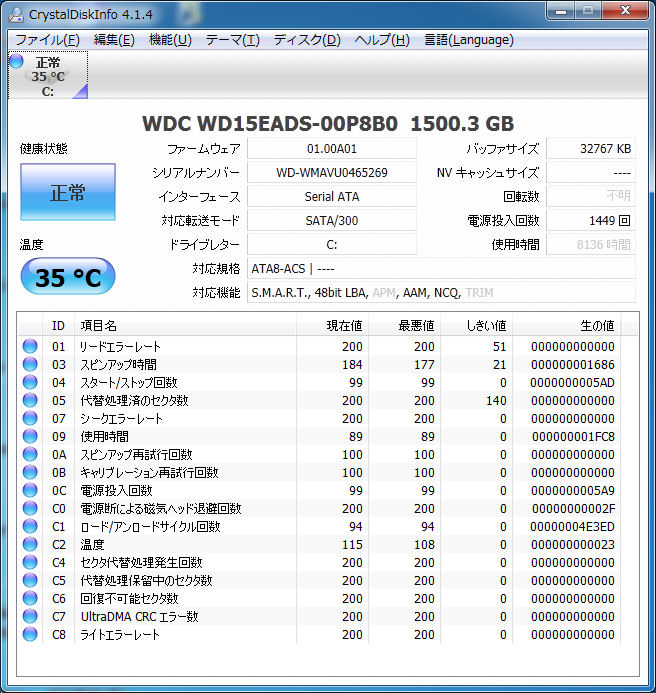This screenshot has width=656, height=693.
Task: Select the スピンアップ時間 attribute name
Action: coord(118,365)
